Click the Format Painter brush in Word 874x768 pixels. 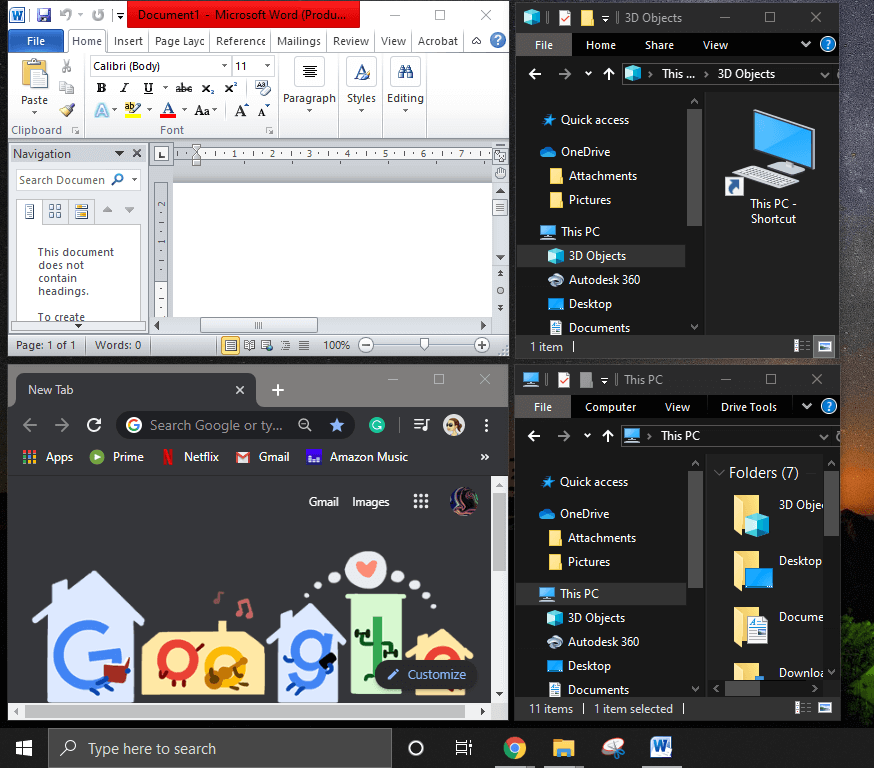67,110
